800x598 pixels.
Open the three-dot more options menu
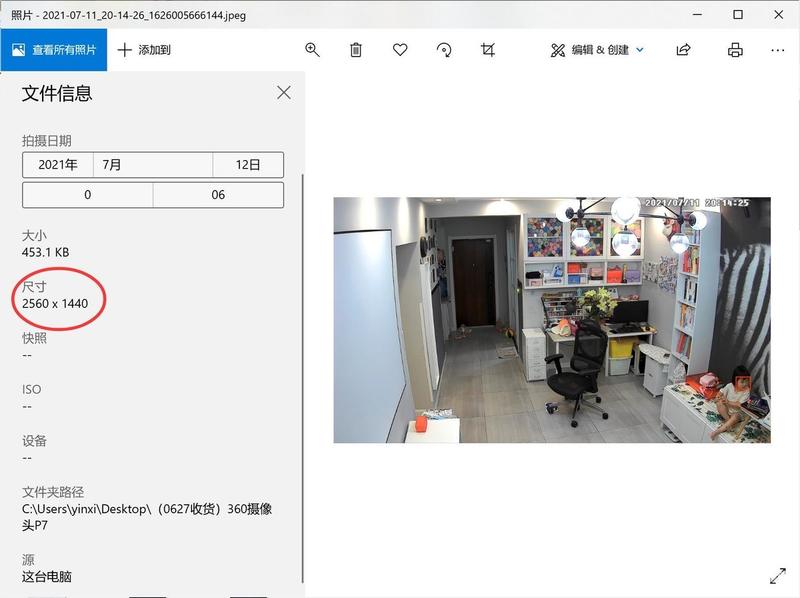[x=778, y=50]
